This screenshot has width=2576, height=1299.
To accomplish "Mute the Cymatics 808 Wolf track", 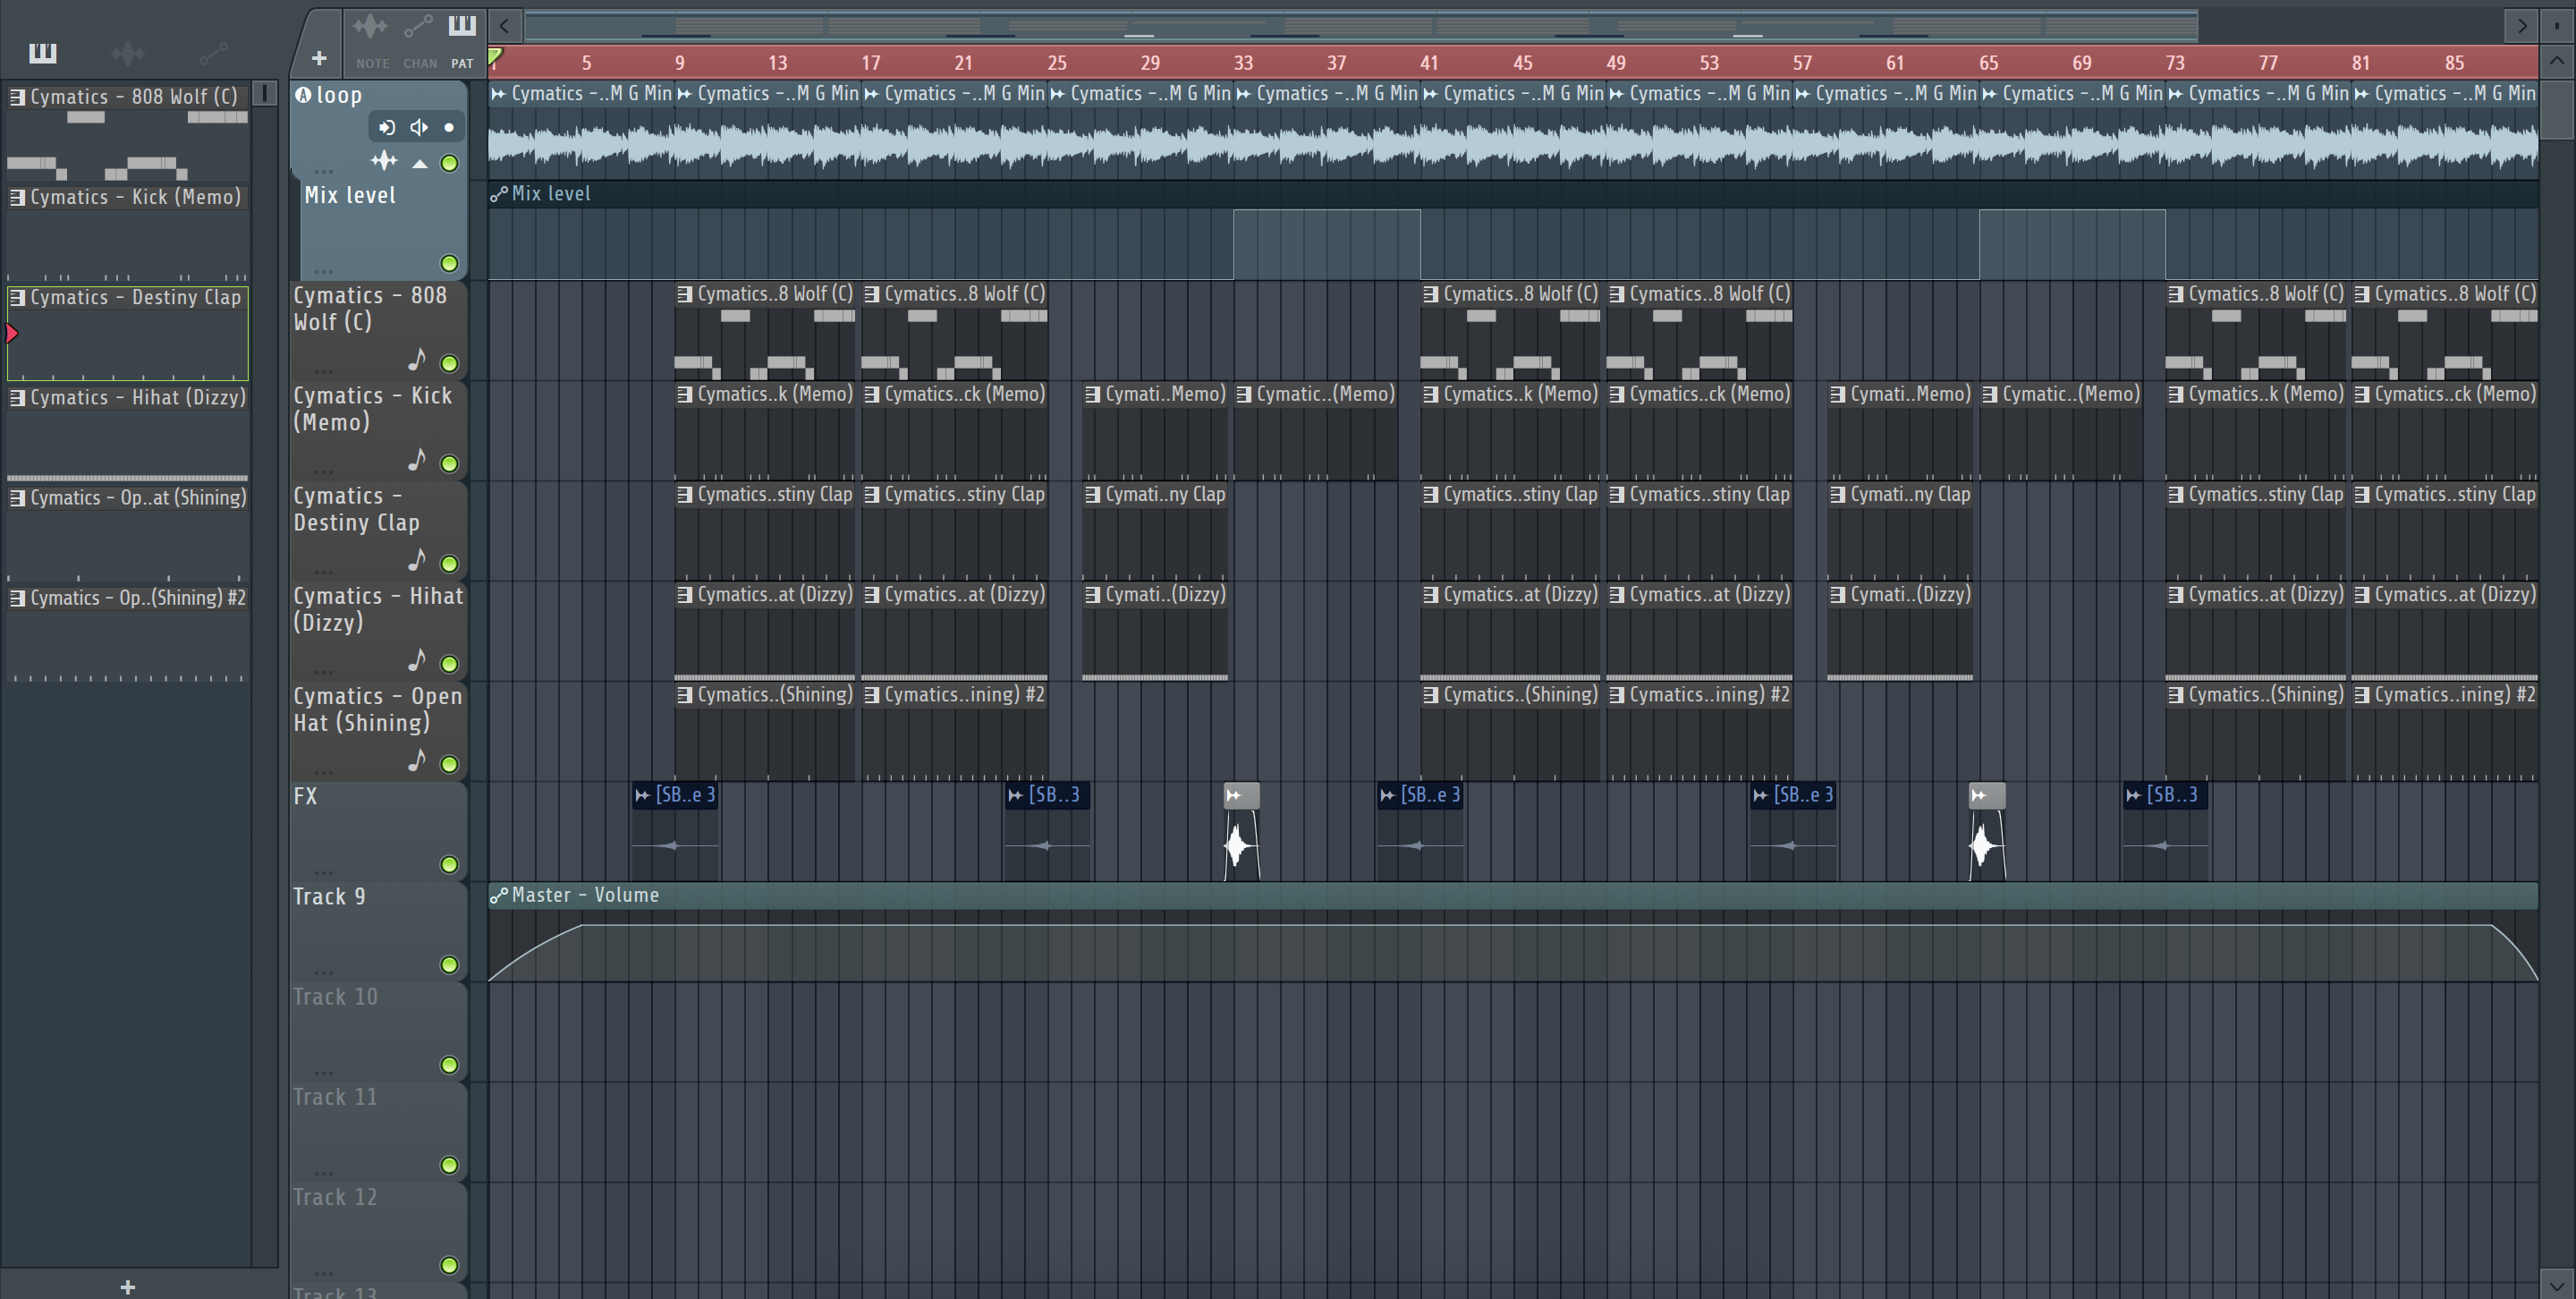I will [450, 363].
